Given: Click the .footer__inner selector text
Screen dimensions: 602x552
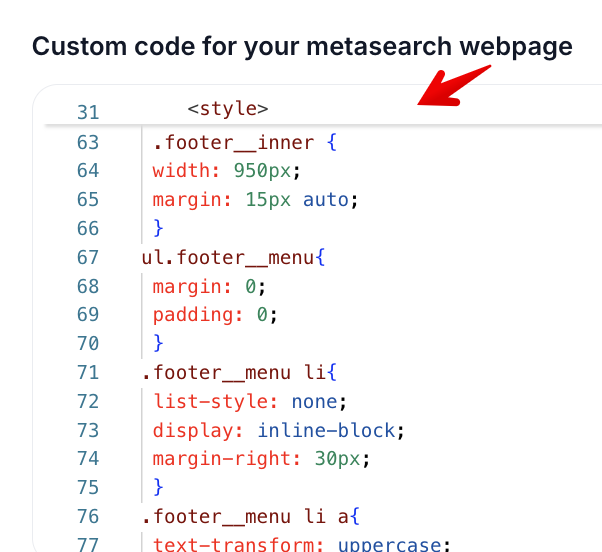Looking at the screenshot, I should [x=233, y=142].
